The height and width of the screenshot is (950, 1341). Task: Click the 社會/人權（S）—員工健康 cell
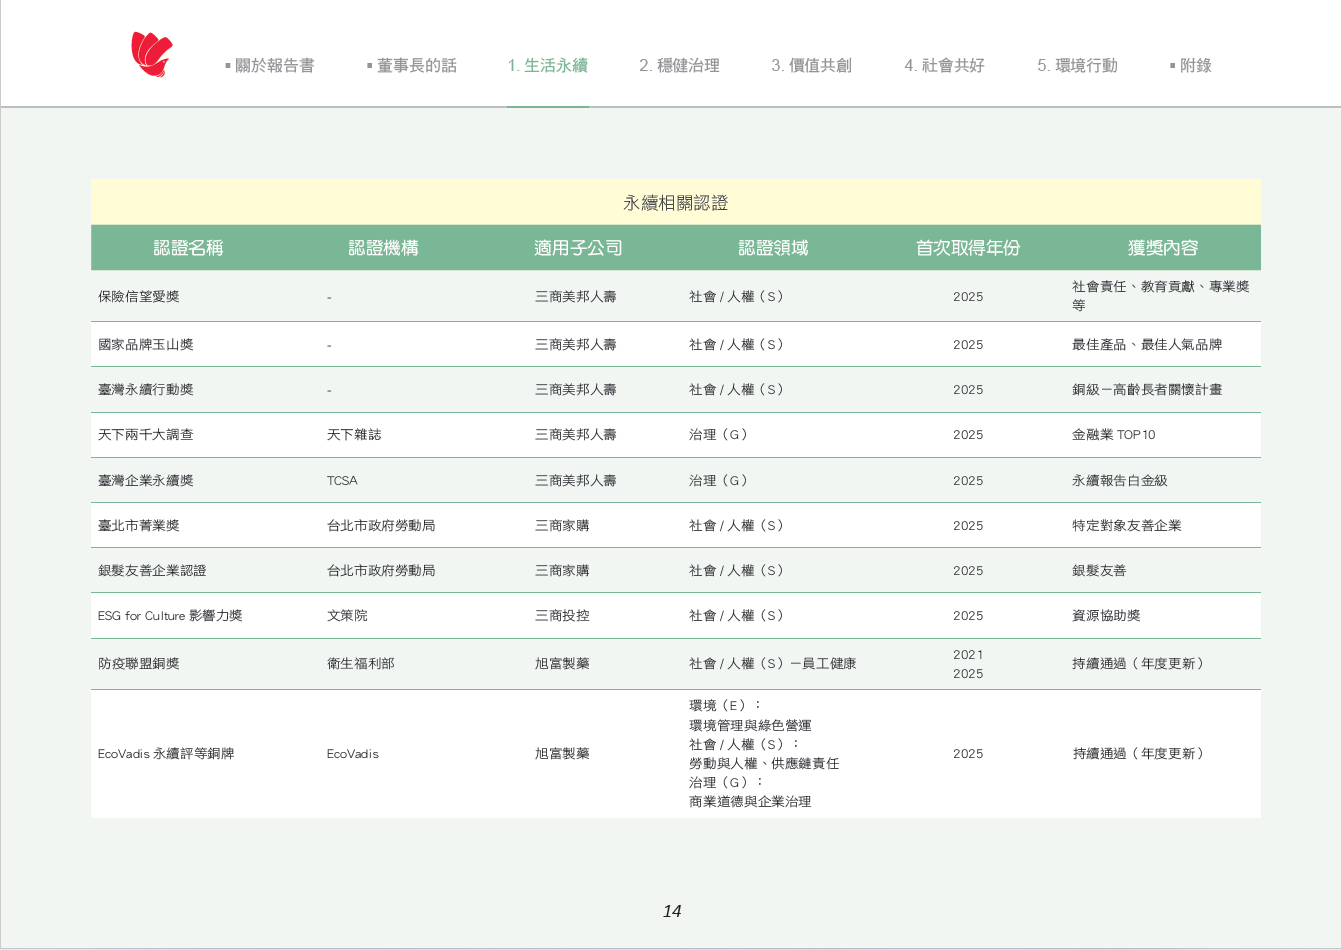tap(773, 664)
